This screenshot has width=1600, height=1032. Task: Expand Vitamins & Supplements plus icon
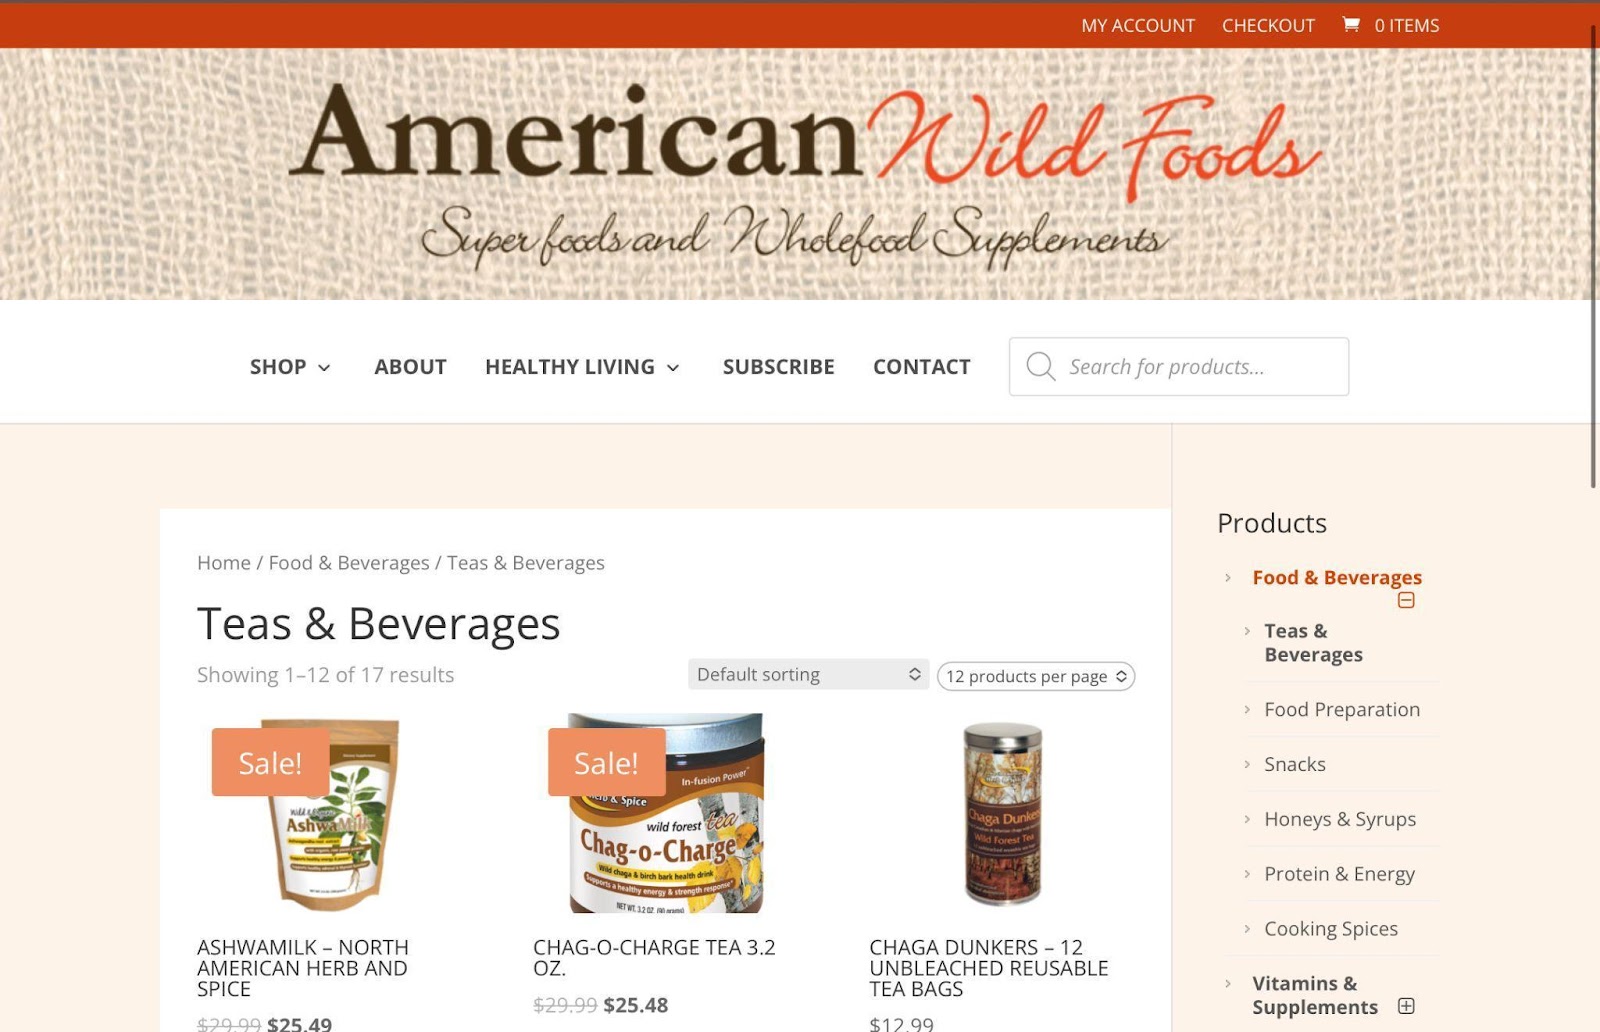(x=1406, y=1006)
